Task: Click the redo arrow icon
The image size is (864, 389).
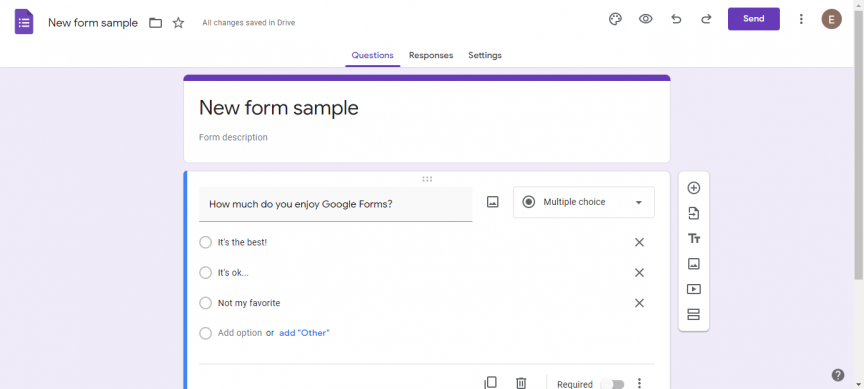Action: click(706, 19)
